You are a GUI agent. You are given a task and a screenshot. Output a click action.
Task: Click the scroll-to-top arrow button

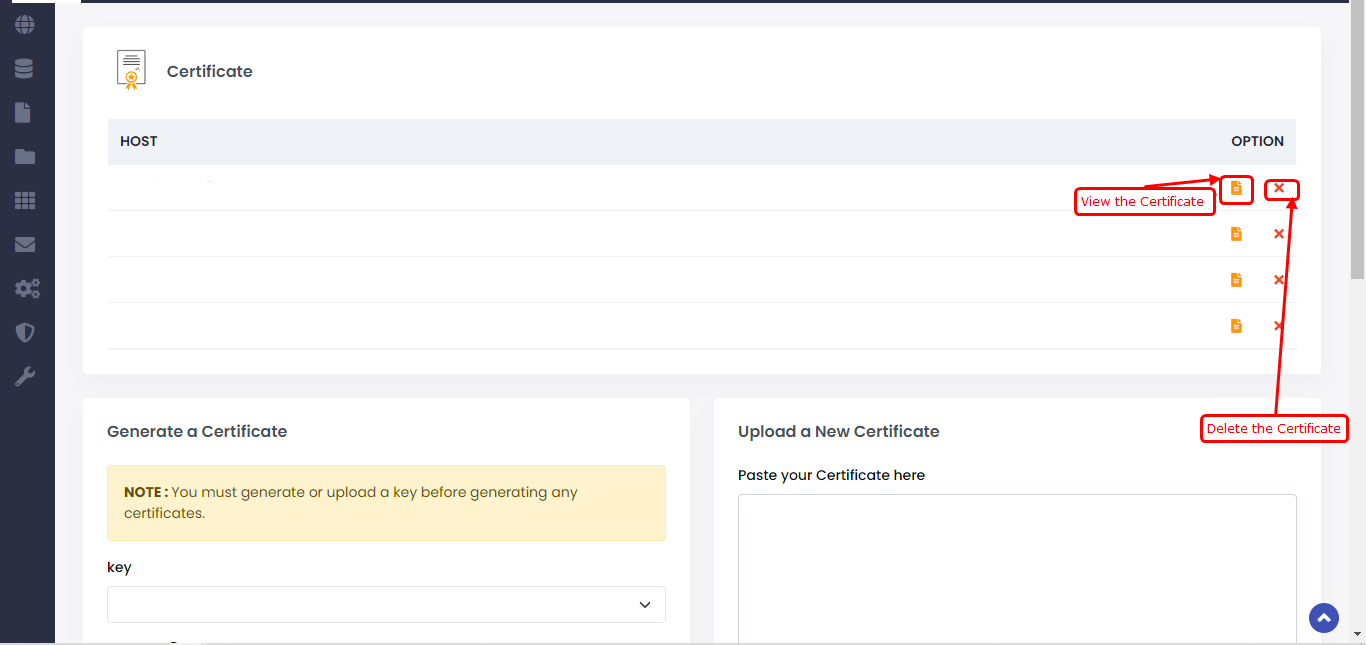[1324, 618]
